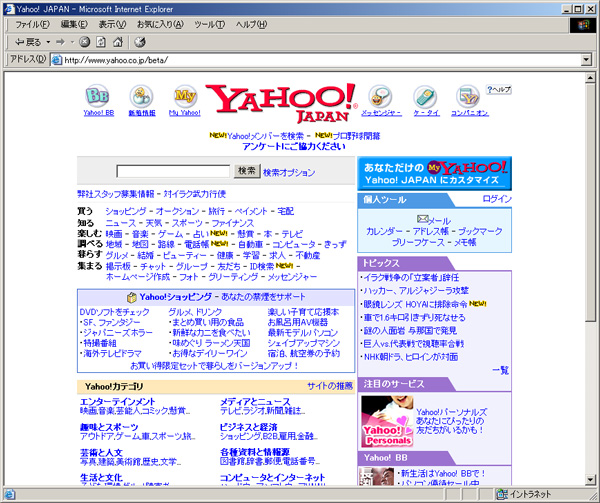Image resolution: width=600 pixels, height=503 pixels.
Task: Open topic NHK朝ドラ、ヒロインが対面
Action: 410,357
